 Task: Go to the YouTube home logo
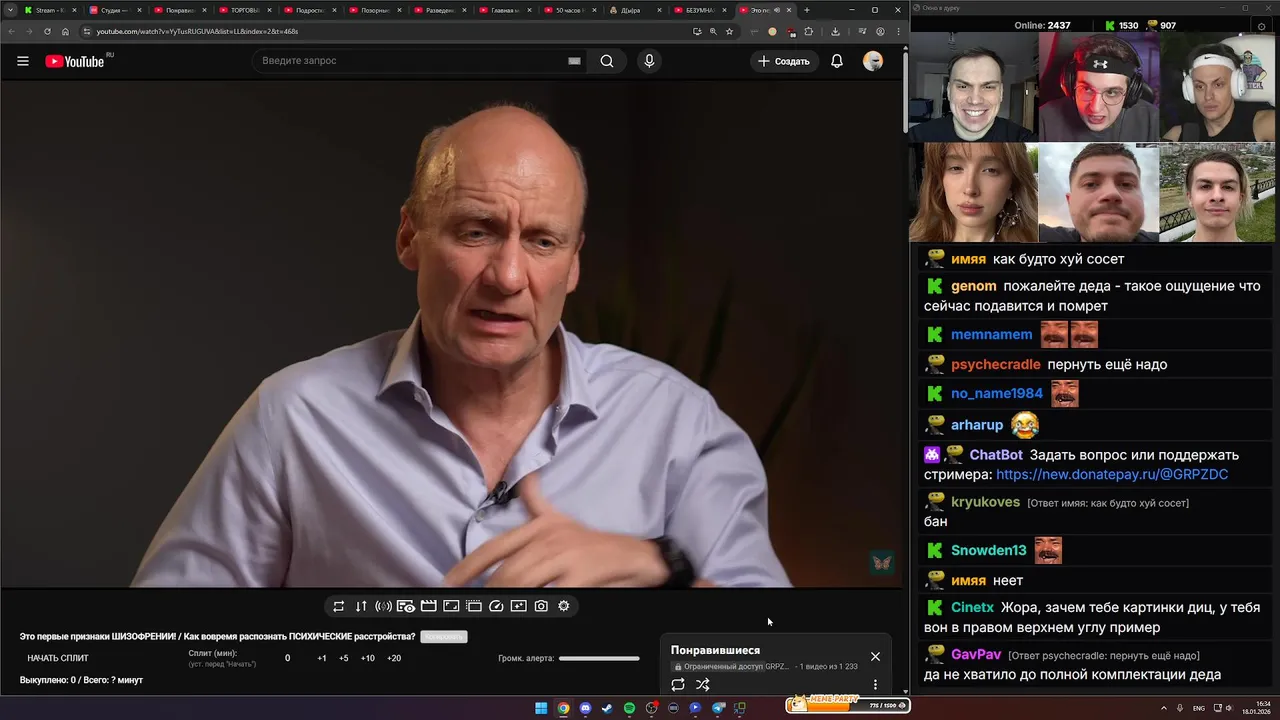click(x=75, y=61)
